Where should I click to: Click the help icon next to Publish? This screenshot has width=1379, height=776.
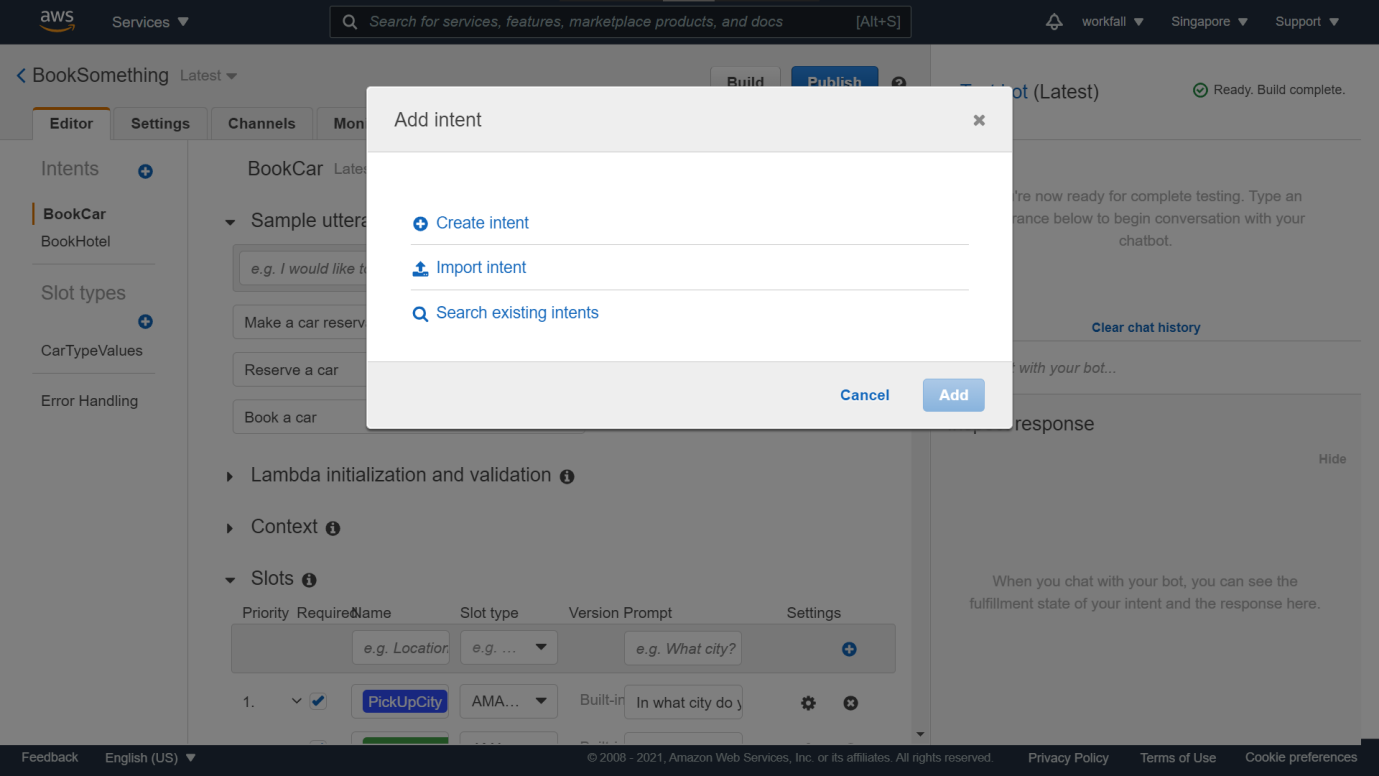899,83
